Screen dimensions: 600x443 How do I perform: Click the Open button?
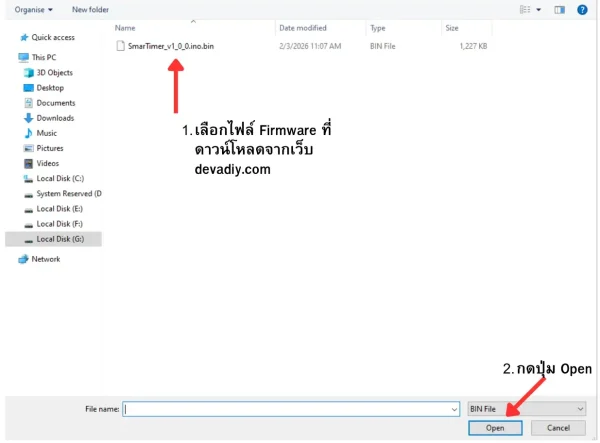tap(495, 428)
